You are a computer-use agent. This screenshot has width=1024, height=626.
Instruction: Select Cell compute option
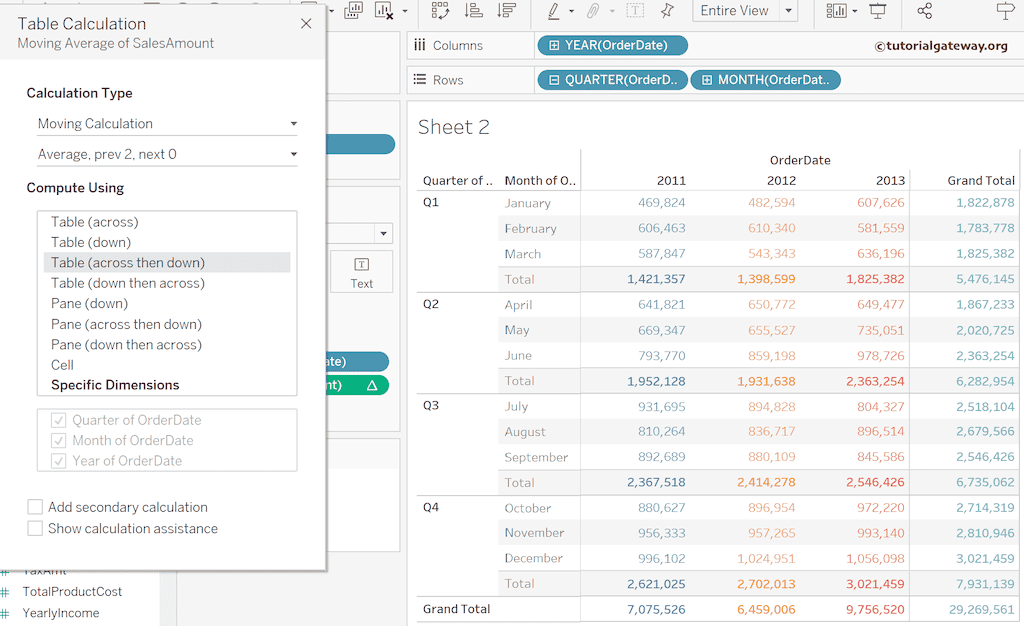coord(62,365)
